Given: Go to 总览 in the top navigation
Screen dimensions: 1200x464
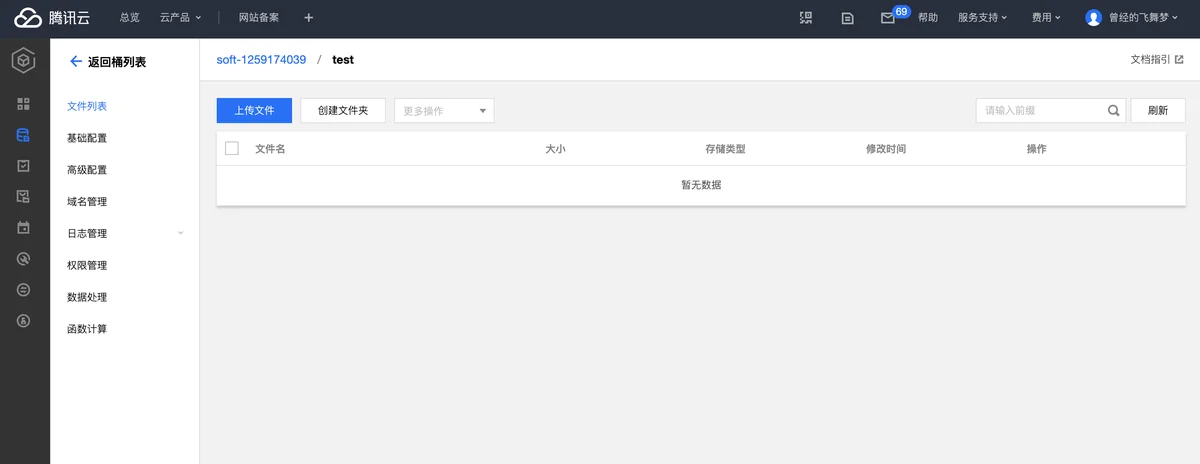Looking at the screenshot, I should [130, 18].
